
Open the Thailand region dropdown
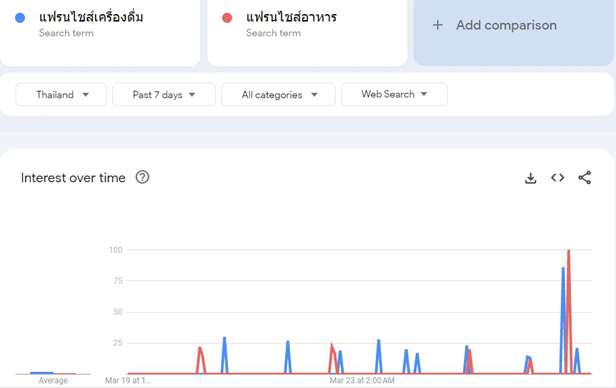click(x=61, y=95)
